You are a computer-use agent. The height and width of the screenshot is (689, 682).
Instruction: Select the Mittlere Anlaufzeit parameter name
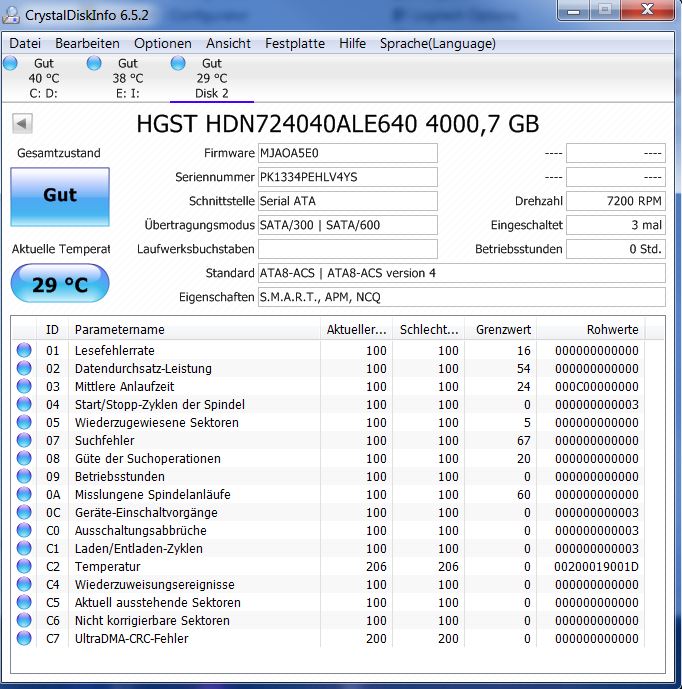tap(124, 387)
